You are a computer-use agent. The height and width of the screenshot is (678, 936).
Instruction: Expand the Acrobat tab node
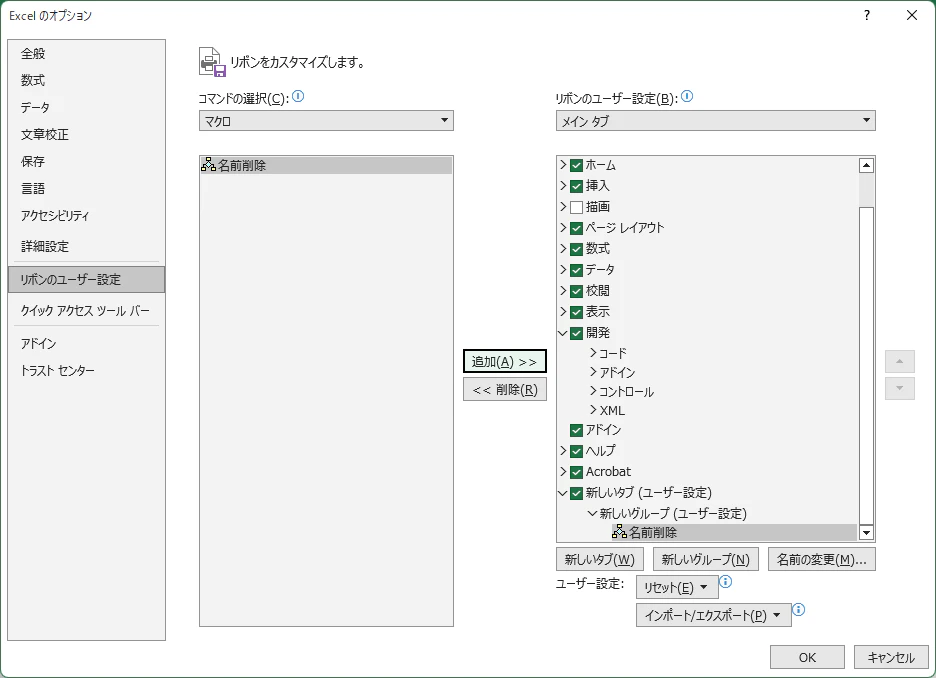coord(563,471)
